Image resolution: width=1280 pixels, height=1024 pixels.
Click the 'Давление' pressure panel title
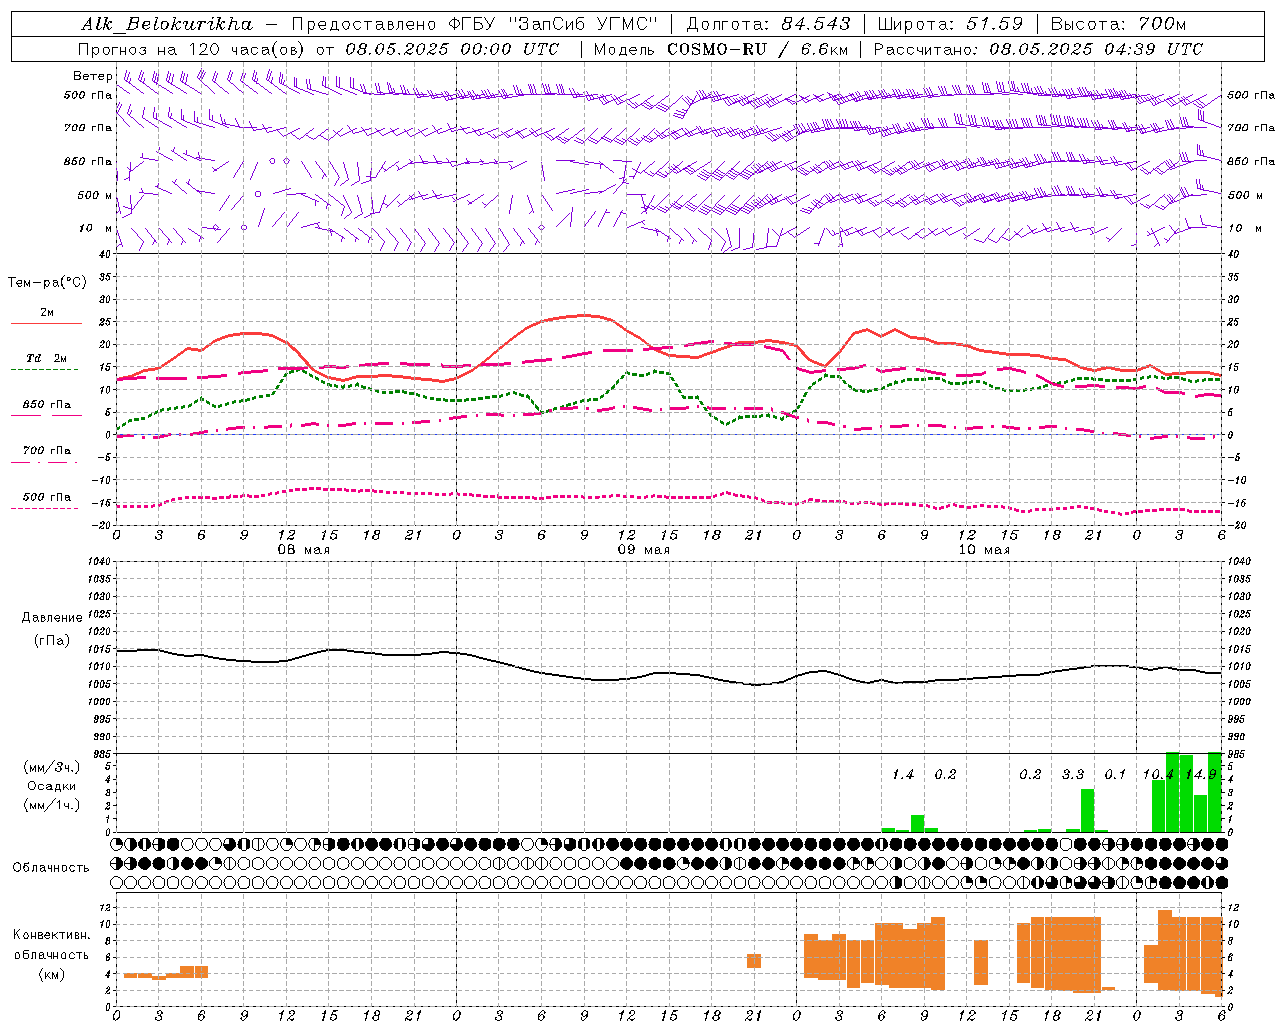[51, 618]
